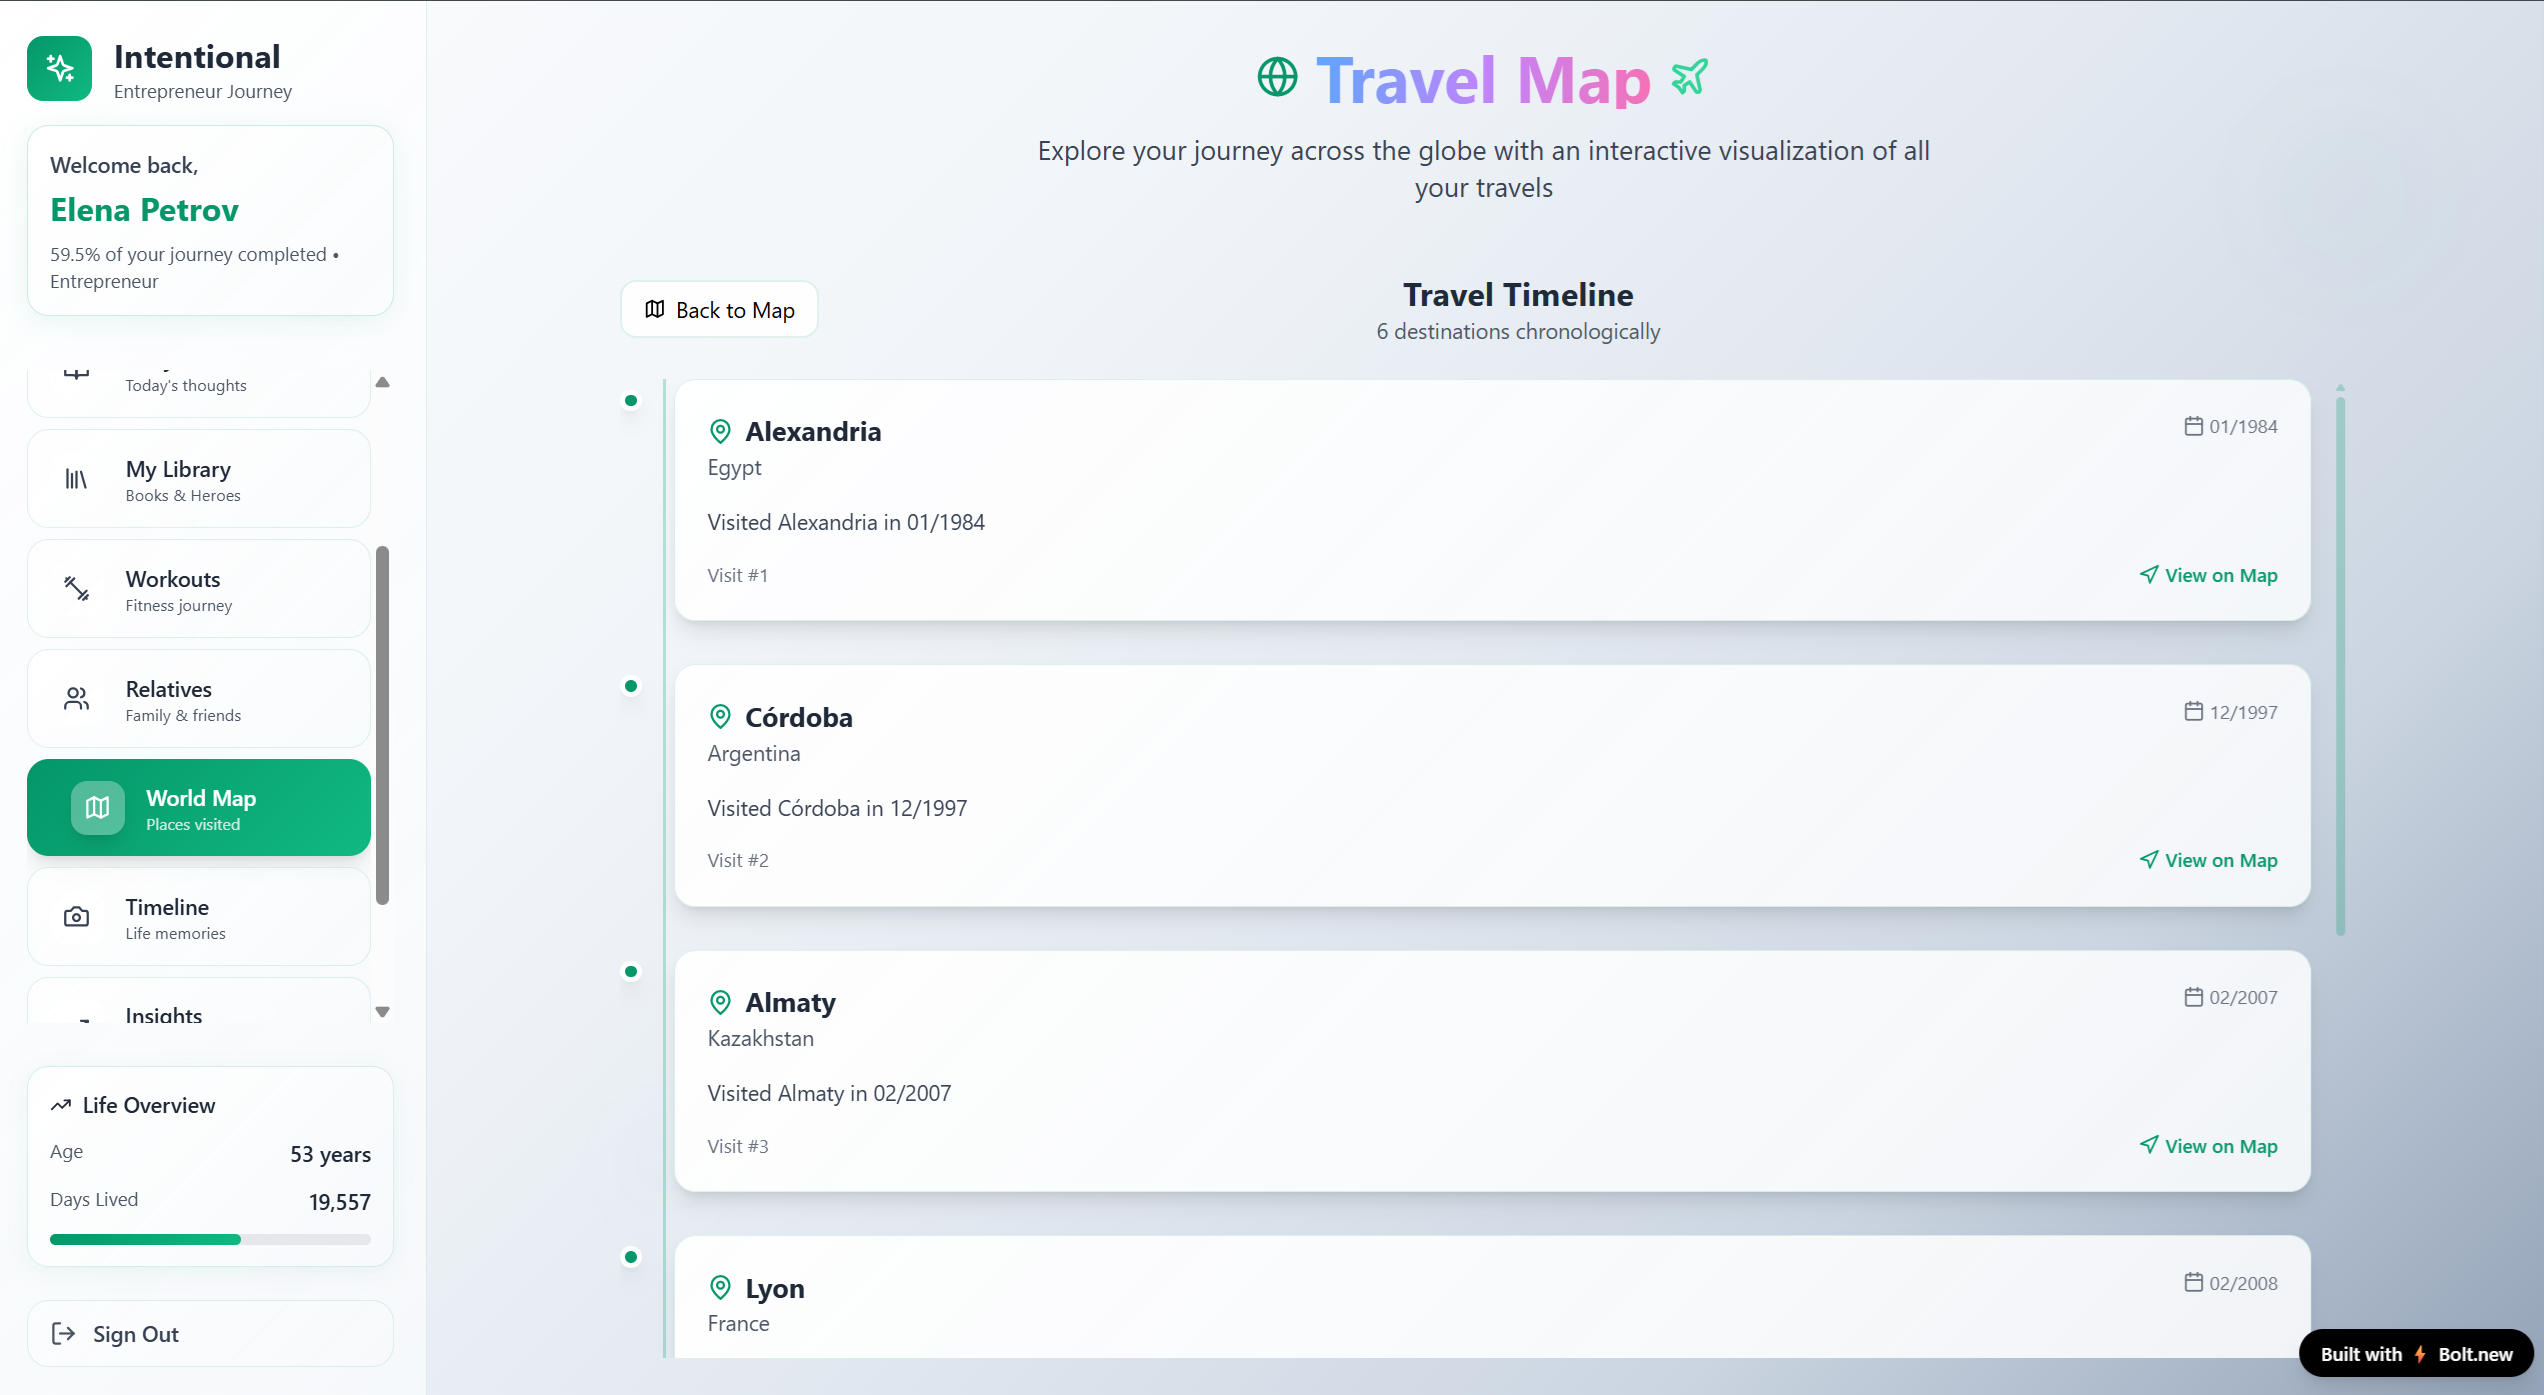
Task: Click the globe icon beside Travel Map
Action: [1277, 78]
